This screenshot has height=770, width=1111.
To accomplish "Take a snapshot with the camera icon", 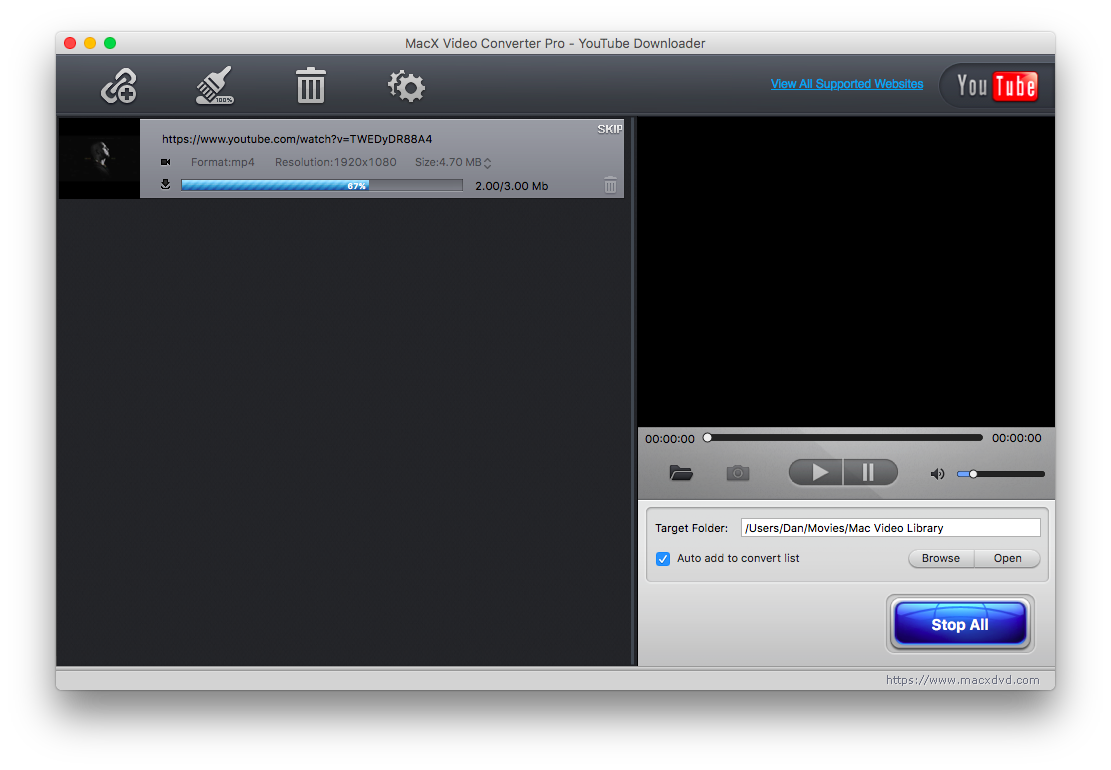I will pyautogui.click(x=738, y=473).
